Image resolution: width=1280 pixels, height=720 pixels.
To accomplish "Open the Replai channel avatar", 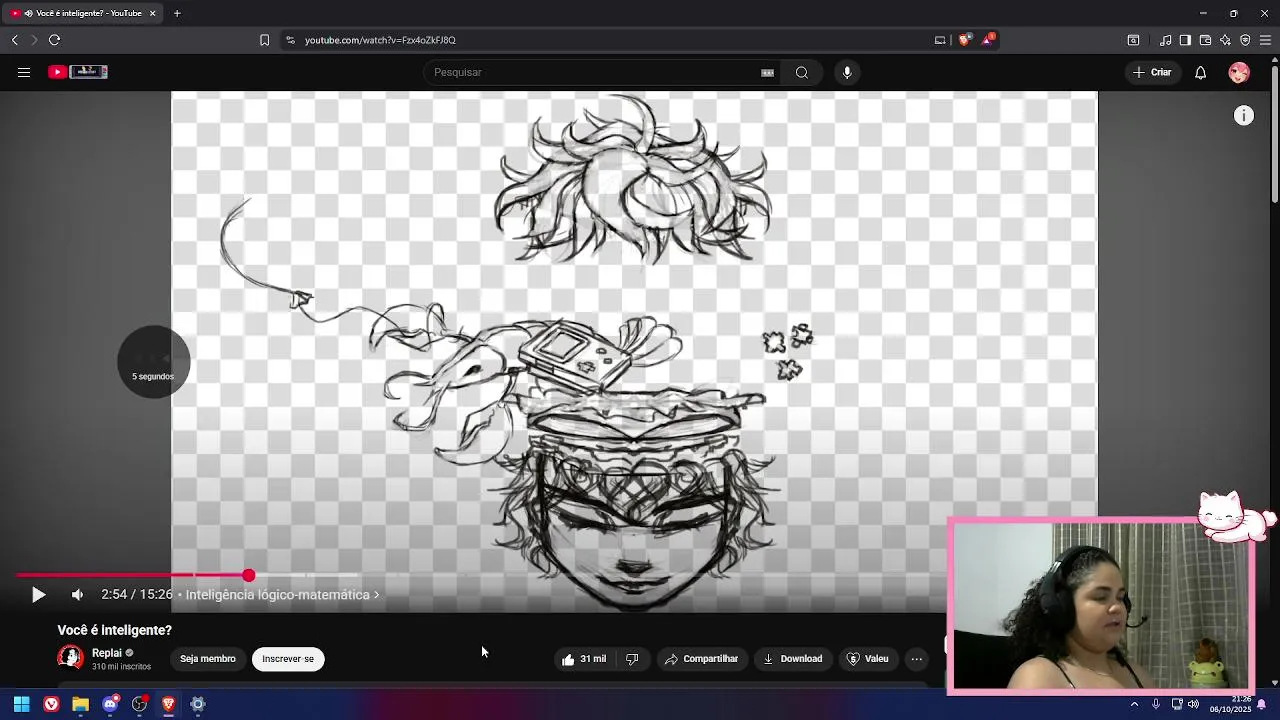I will 71,658.
